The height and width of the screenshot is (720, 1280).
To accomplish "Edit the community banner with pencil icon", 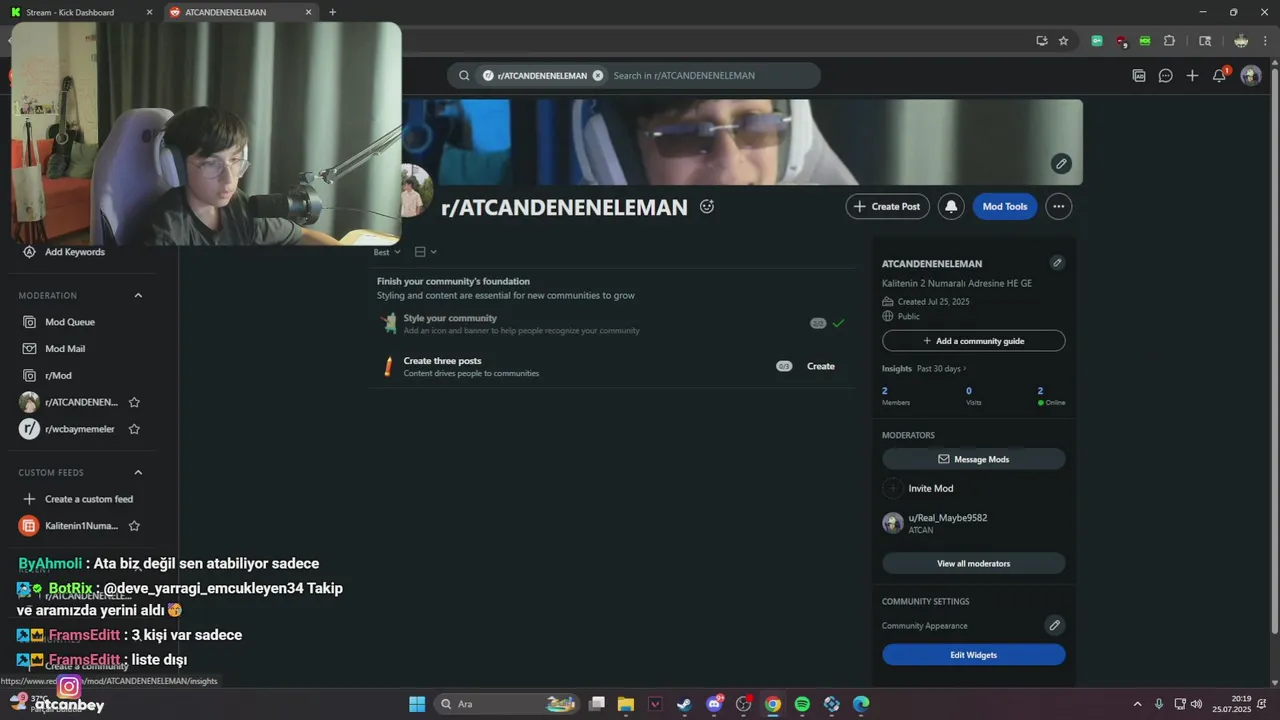I will click(x=1062, y=163).
